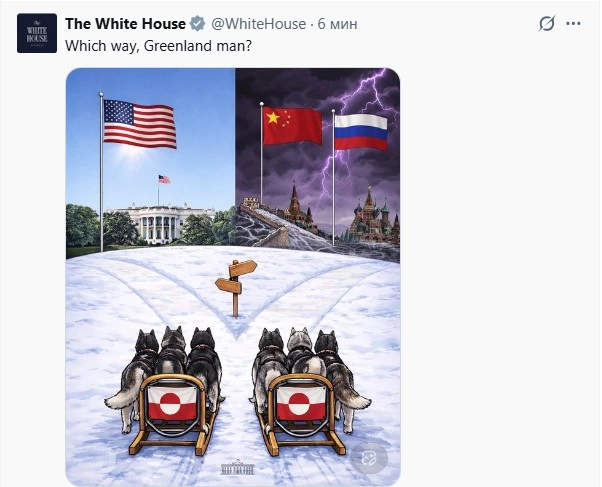This screenshot has width=602, height=487.
Task: Click the blue verified badge
Action: coord(198,24)
